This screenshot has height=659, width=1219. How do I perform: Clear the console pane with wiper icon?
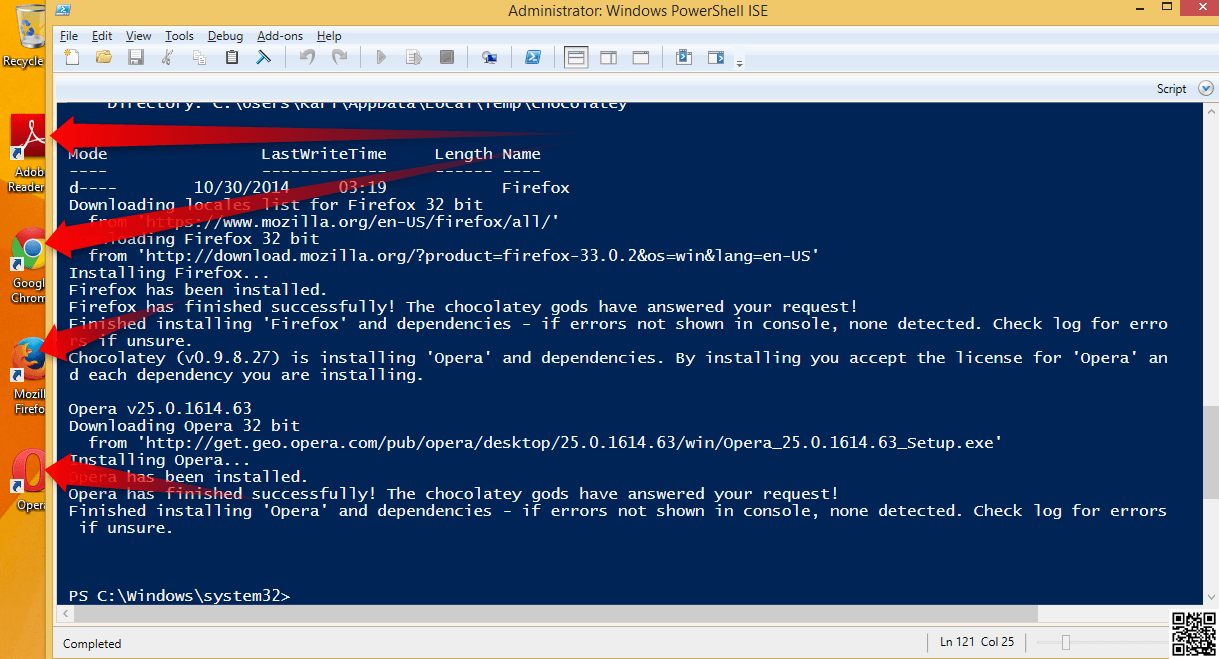(x=264, y=58)
